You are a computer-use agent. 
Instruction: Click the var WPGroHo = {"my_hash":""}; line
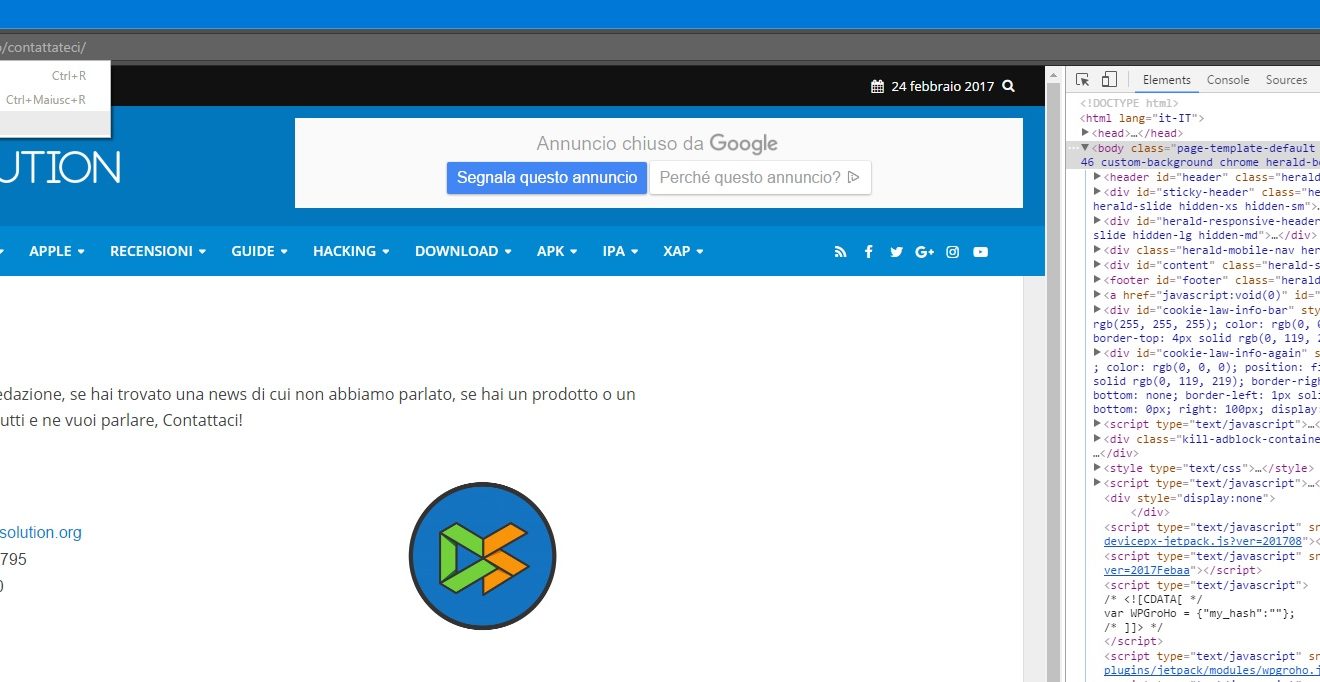[x=1200, y=614]
